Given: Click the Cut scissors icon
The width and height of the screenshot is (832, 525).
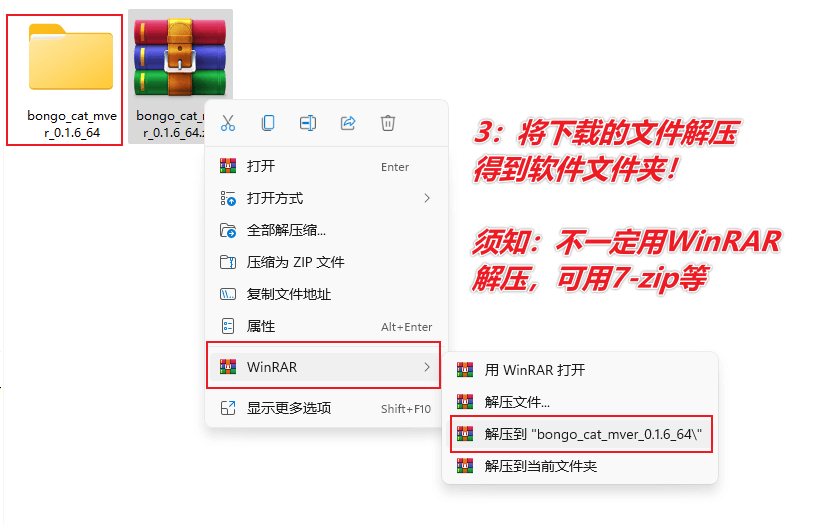Looking at the screenshot, I should [x=228, y=123].
